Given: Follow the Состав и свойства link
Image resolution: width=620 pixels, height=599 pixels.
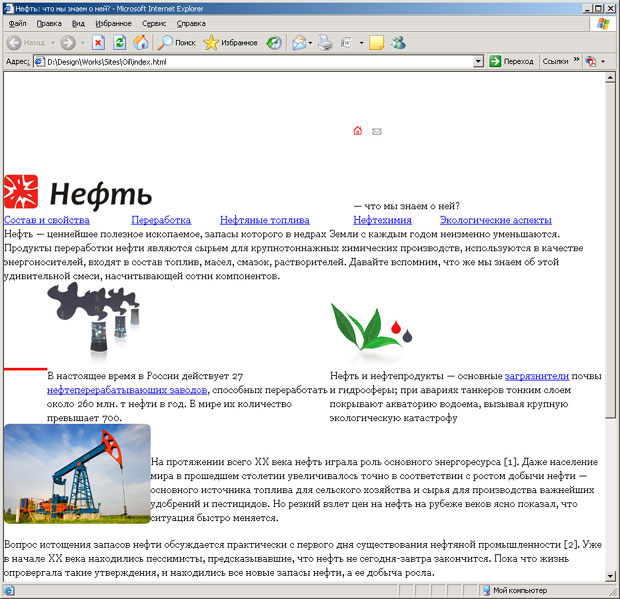Looking at the screenshot, I should point(47,220).
